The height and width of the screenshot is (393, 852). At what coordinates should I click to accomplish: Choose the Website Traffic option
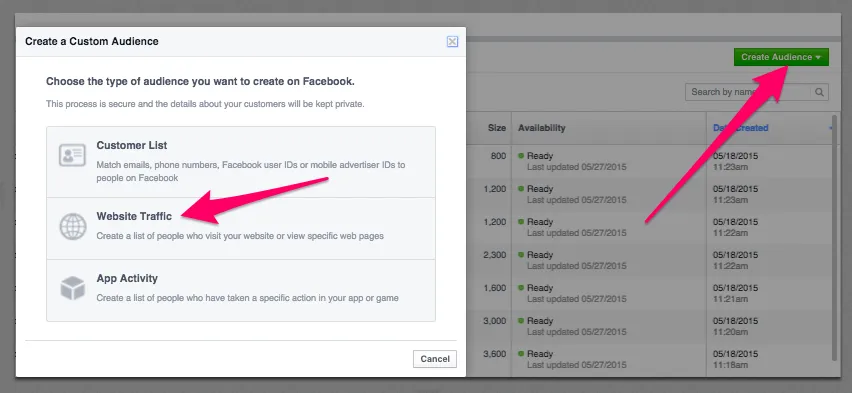tap(241, 228)
